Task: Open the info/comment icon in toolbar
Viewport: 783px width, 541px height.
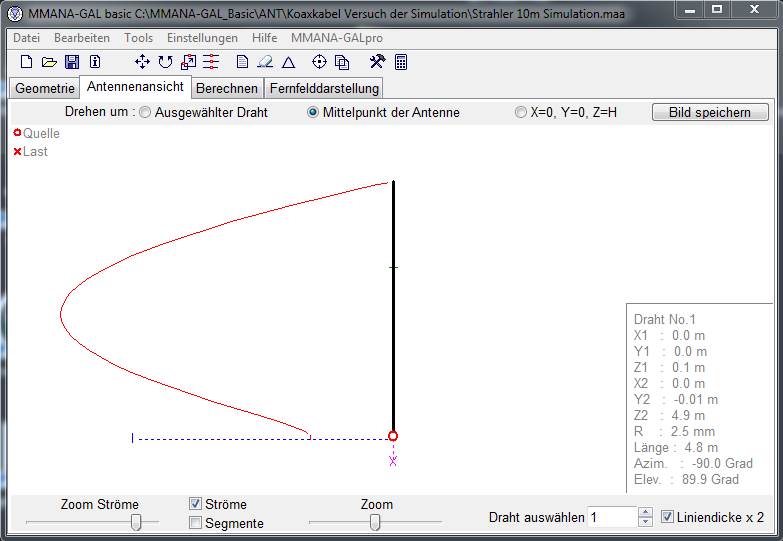Action: 95,62
